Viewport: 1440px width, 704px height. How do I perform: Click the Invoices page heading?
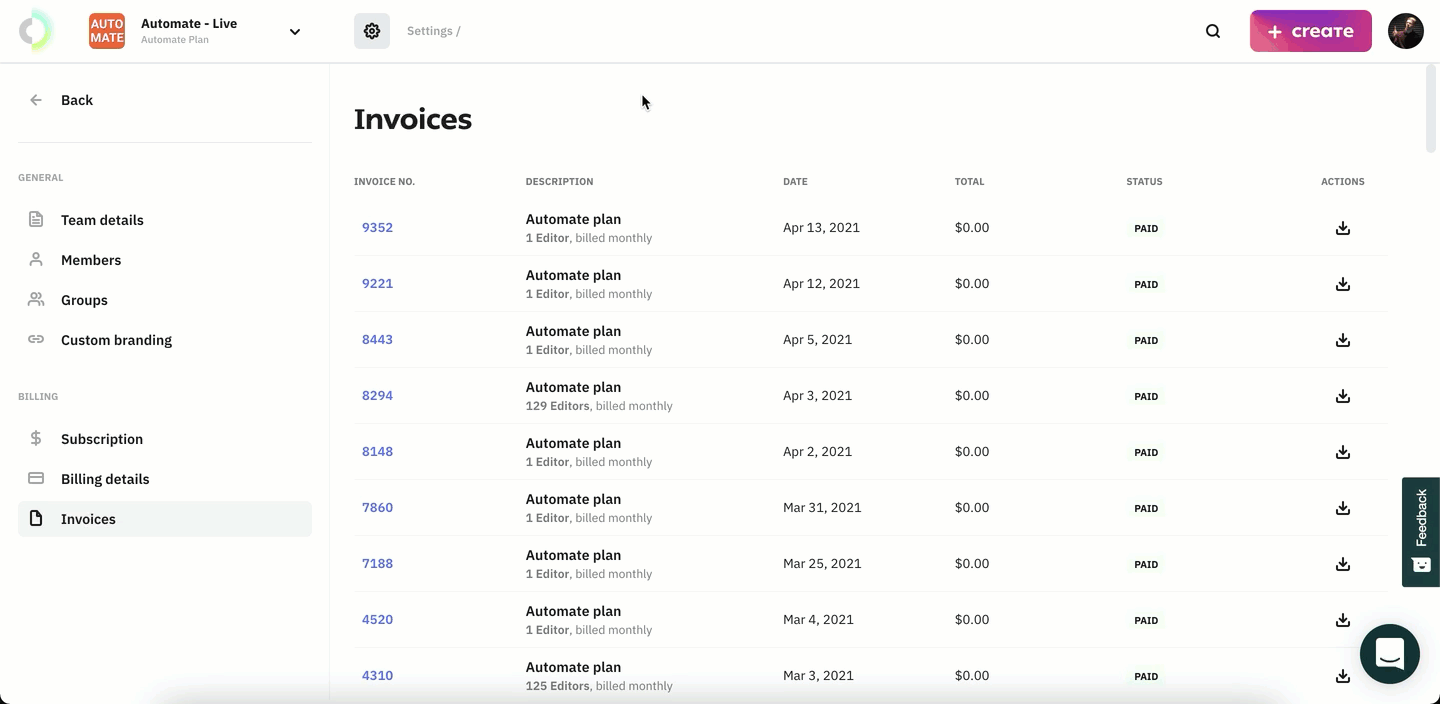click(413, 119)
